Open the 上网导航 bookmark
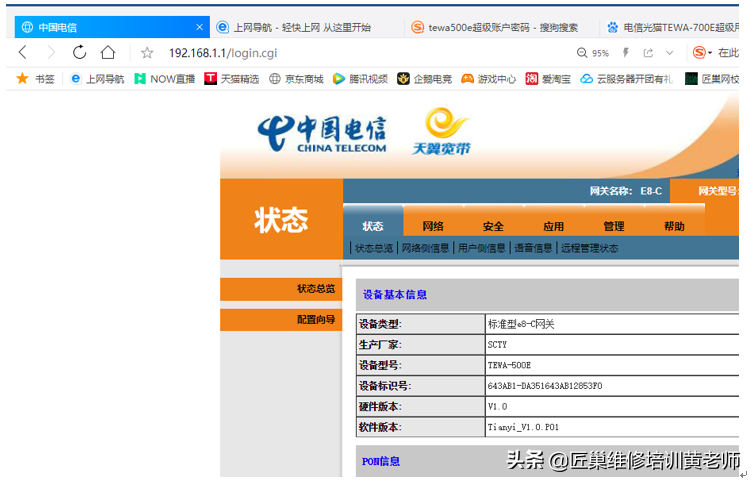 coord(97,79)
